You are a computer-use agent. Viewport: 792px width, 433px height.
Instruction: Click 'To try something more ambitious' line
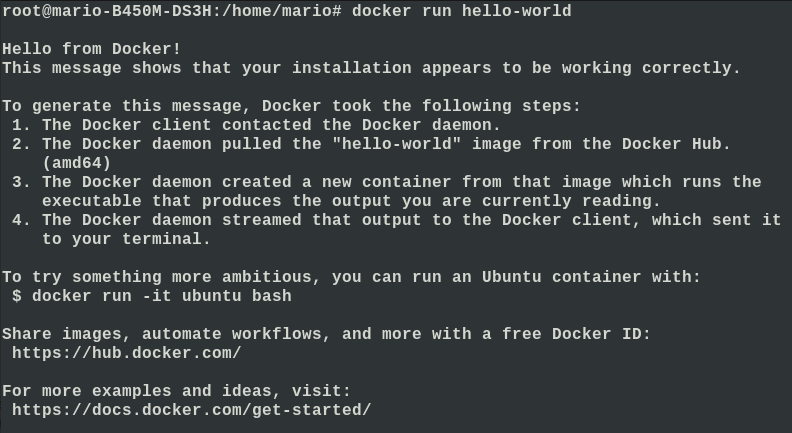click(352, 277)
